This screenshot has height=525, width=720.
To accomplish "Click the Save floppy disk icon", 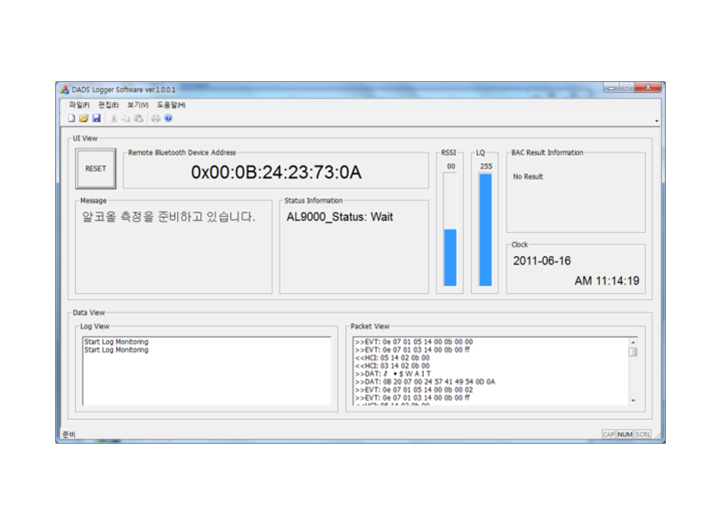I will point(96,118).
